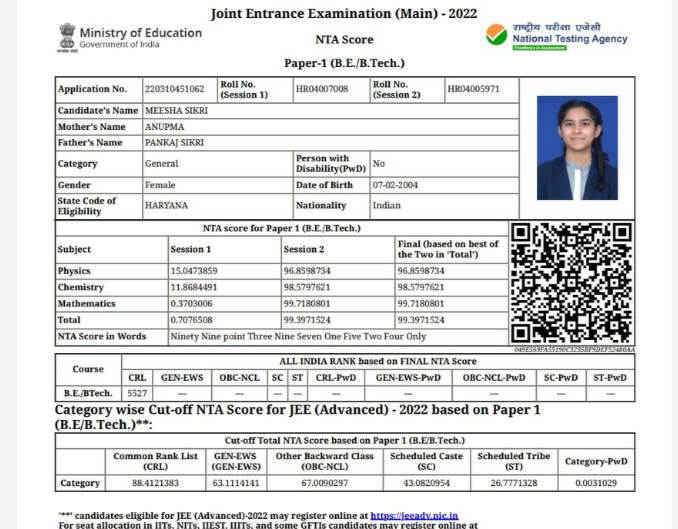Screen dimensions: 678x529
Task: Click the Ministry of Education emblem logo
Action: [x=67, y=38]
